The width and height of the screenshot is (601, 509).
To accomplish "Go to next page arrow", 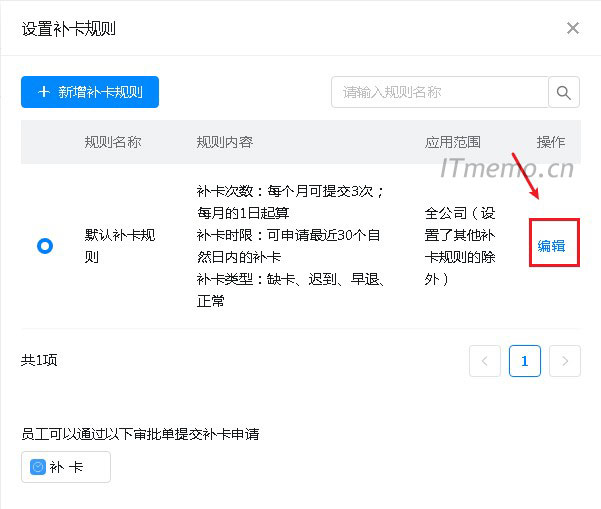I will click(565, 361).
